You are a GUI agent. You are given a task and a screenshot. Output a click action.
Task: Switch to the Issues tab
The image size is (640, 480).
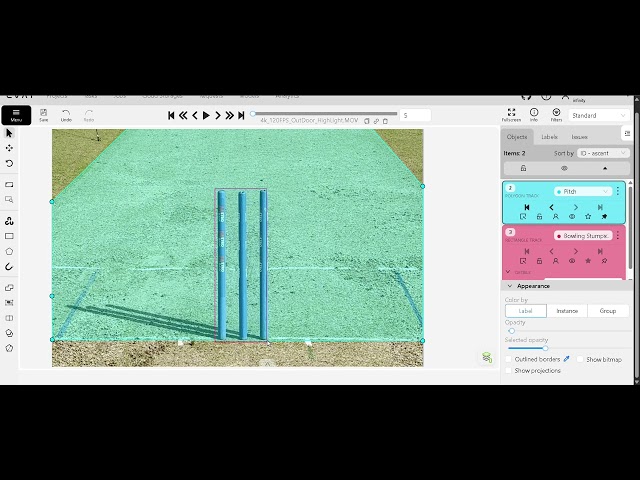coord(580,137)
